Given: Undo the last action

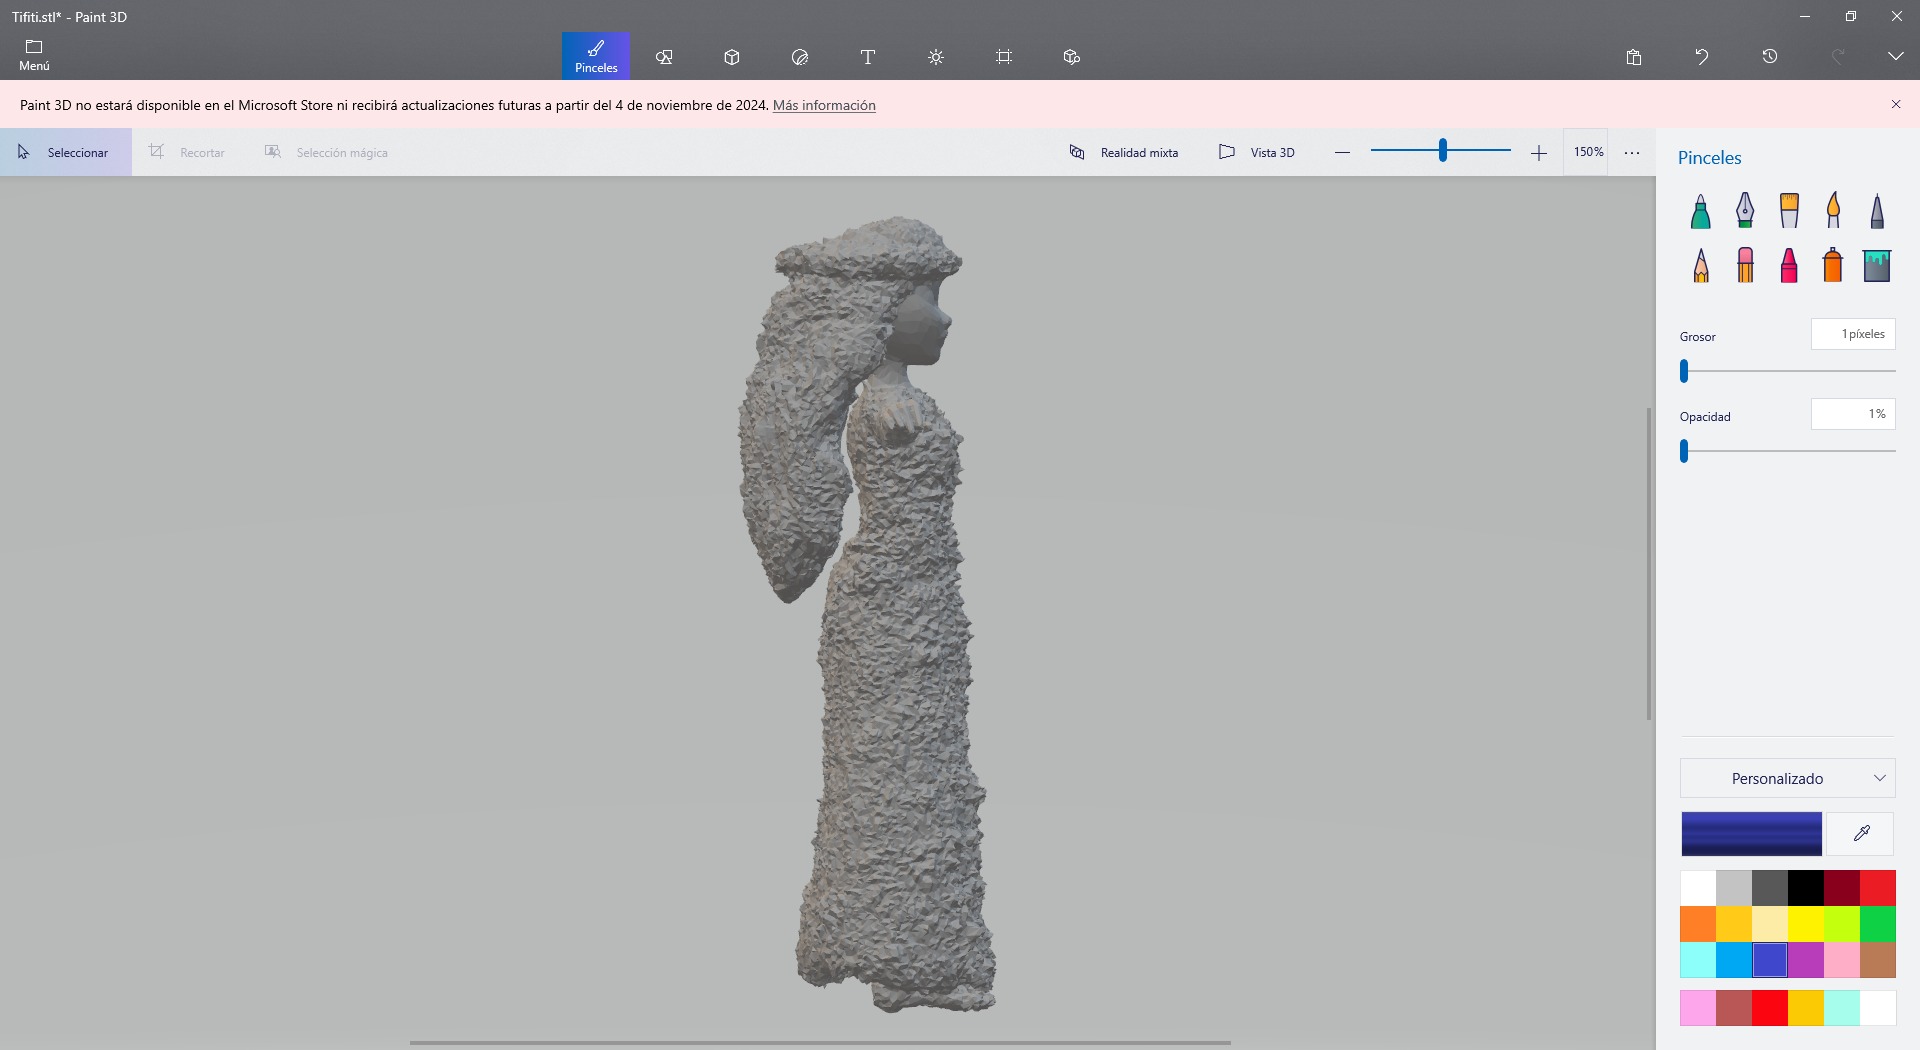Looking at the screenshot, I should (x=1702, y=57).
